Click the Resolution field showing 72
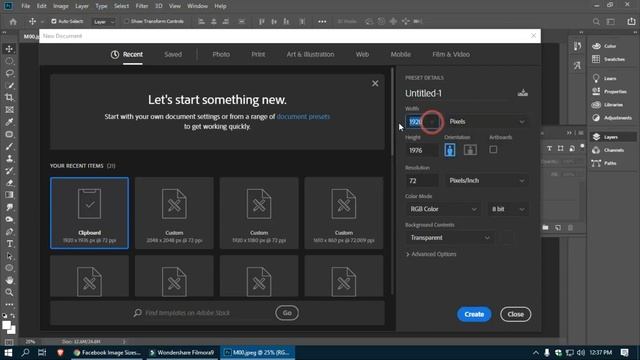 (x=422, y=180)
